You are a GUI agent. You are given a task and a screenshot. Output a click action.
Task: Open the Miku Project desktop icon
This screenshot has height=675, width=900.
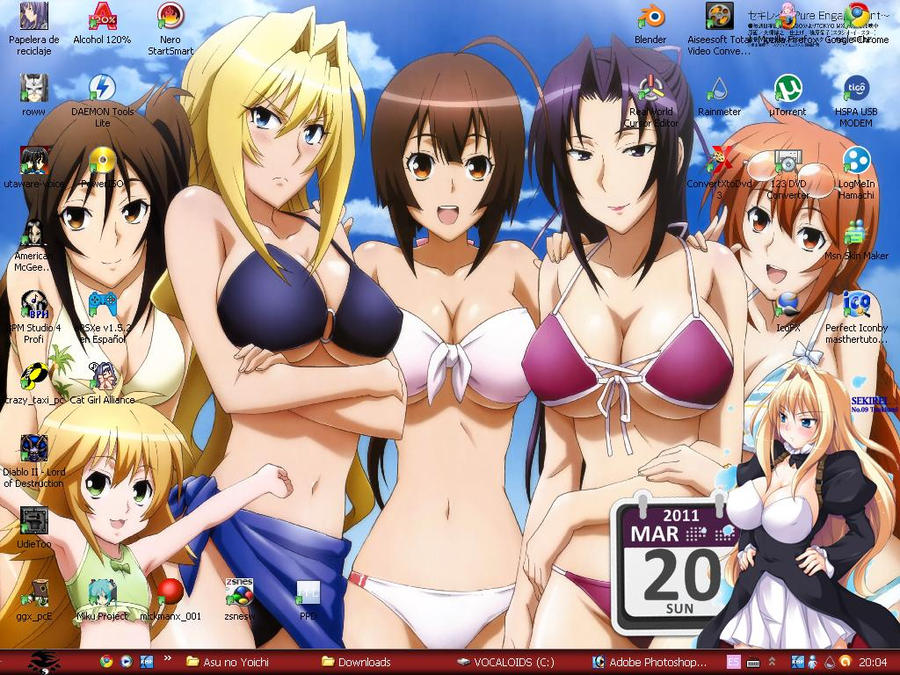pos(102,600)
